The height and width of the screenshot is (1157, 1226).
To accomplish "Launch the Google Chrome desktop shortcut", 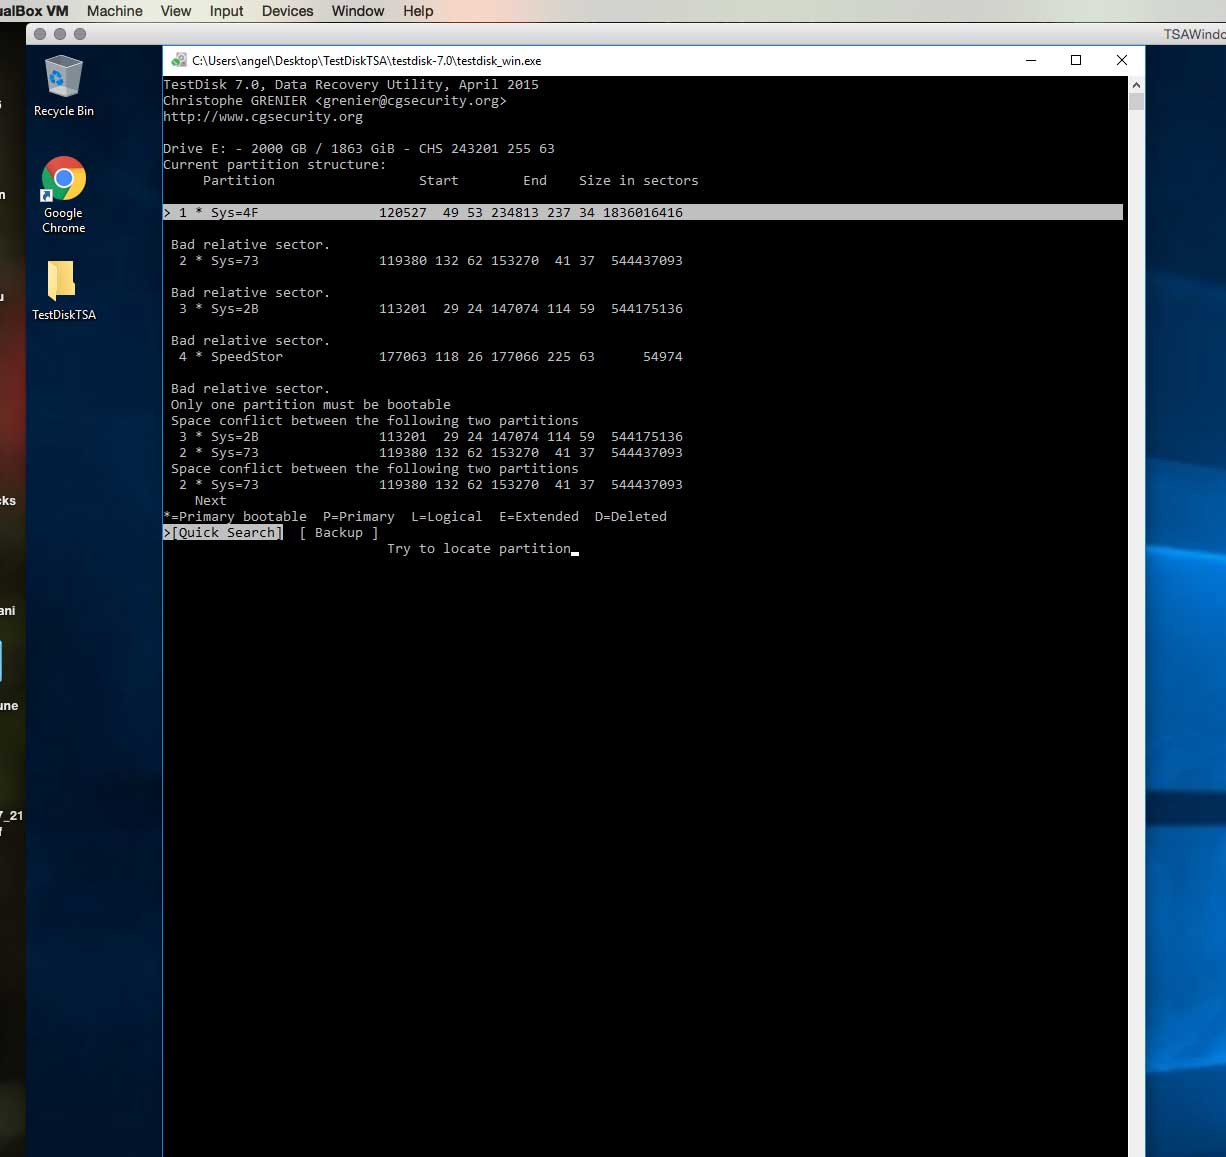I will (63, 194).
